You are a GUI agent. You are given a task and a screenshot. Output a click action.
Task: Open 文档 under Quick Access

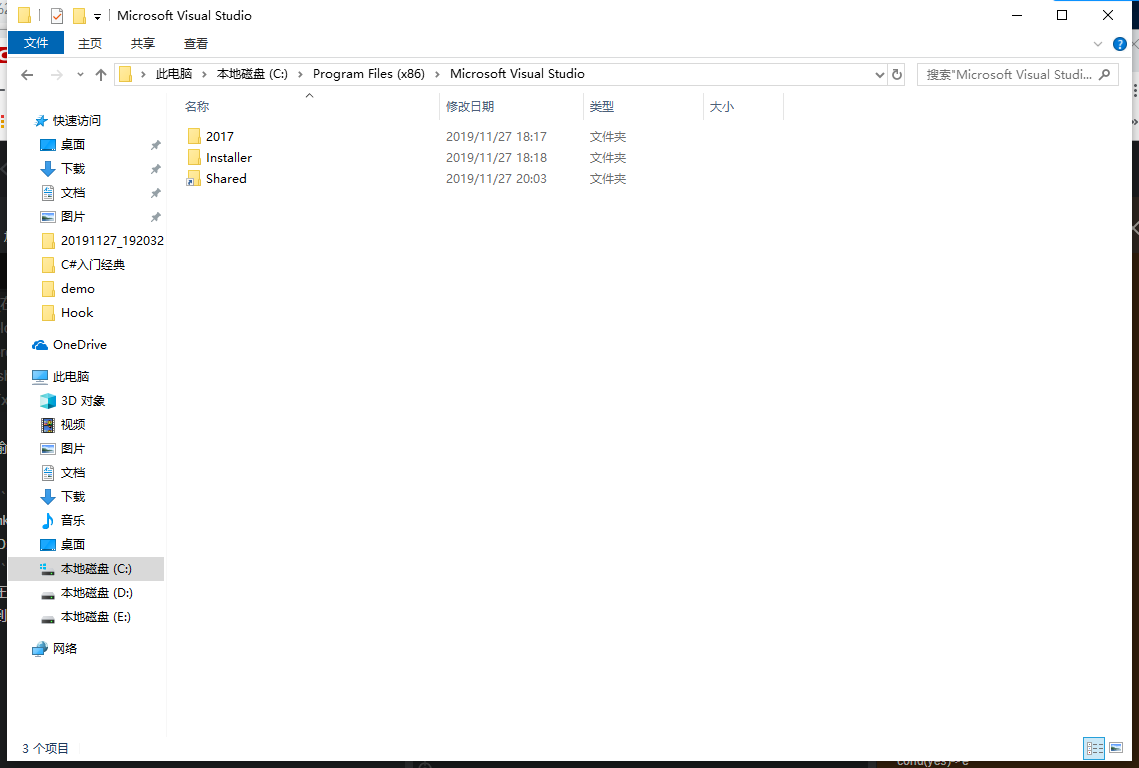(73, 193)
